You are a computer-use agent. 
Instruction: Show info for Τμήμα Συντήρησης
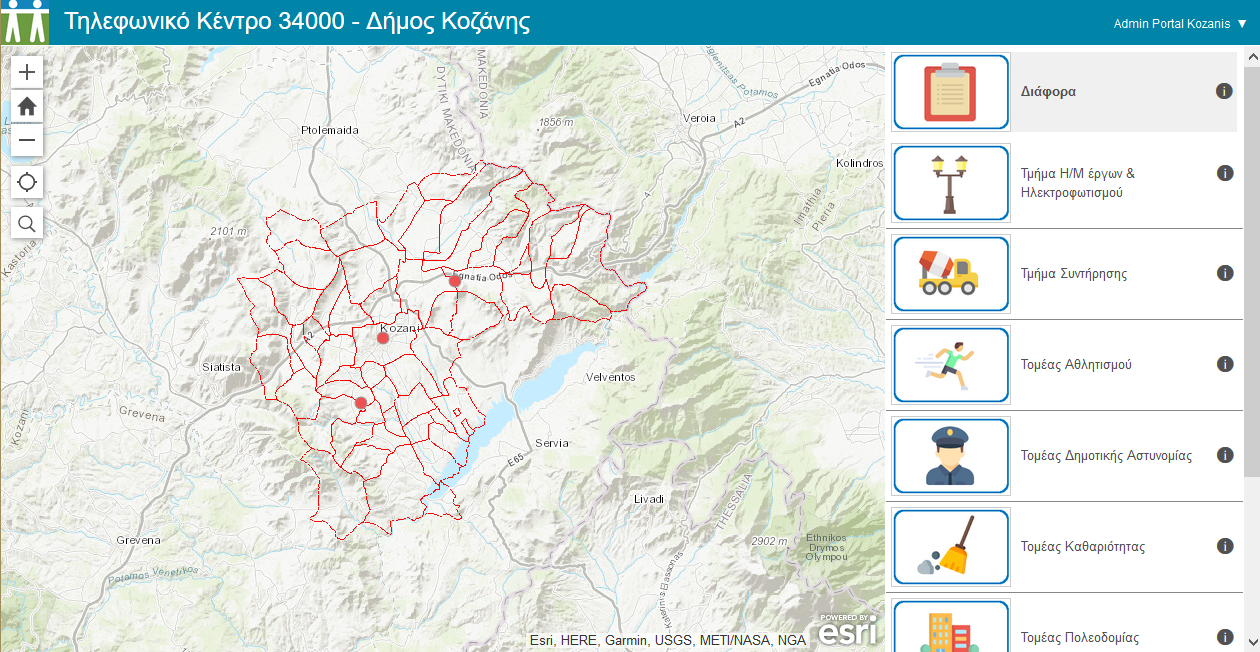[1224, 273]
